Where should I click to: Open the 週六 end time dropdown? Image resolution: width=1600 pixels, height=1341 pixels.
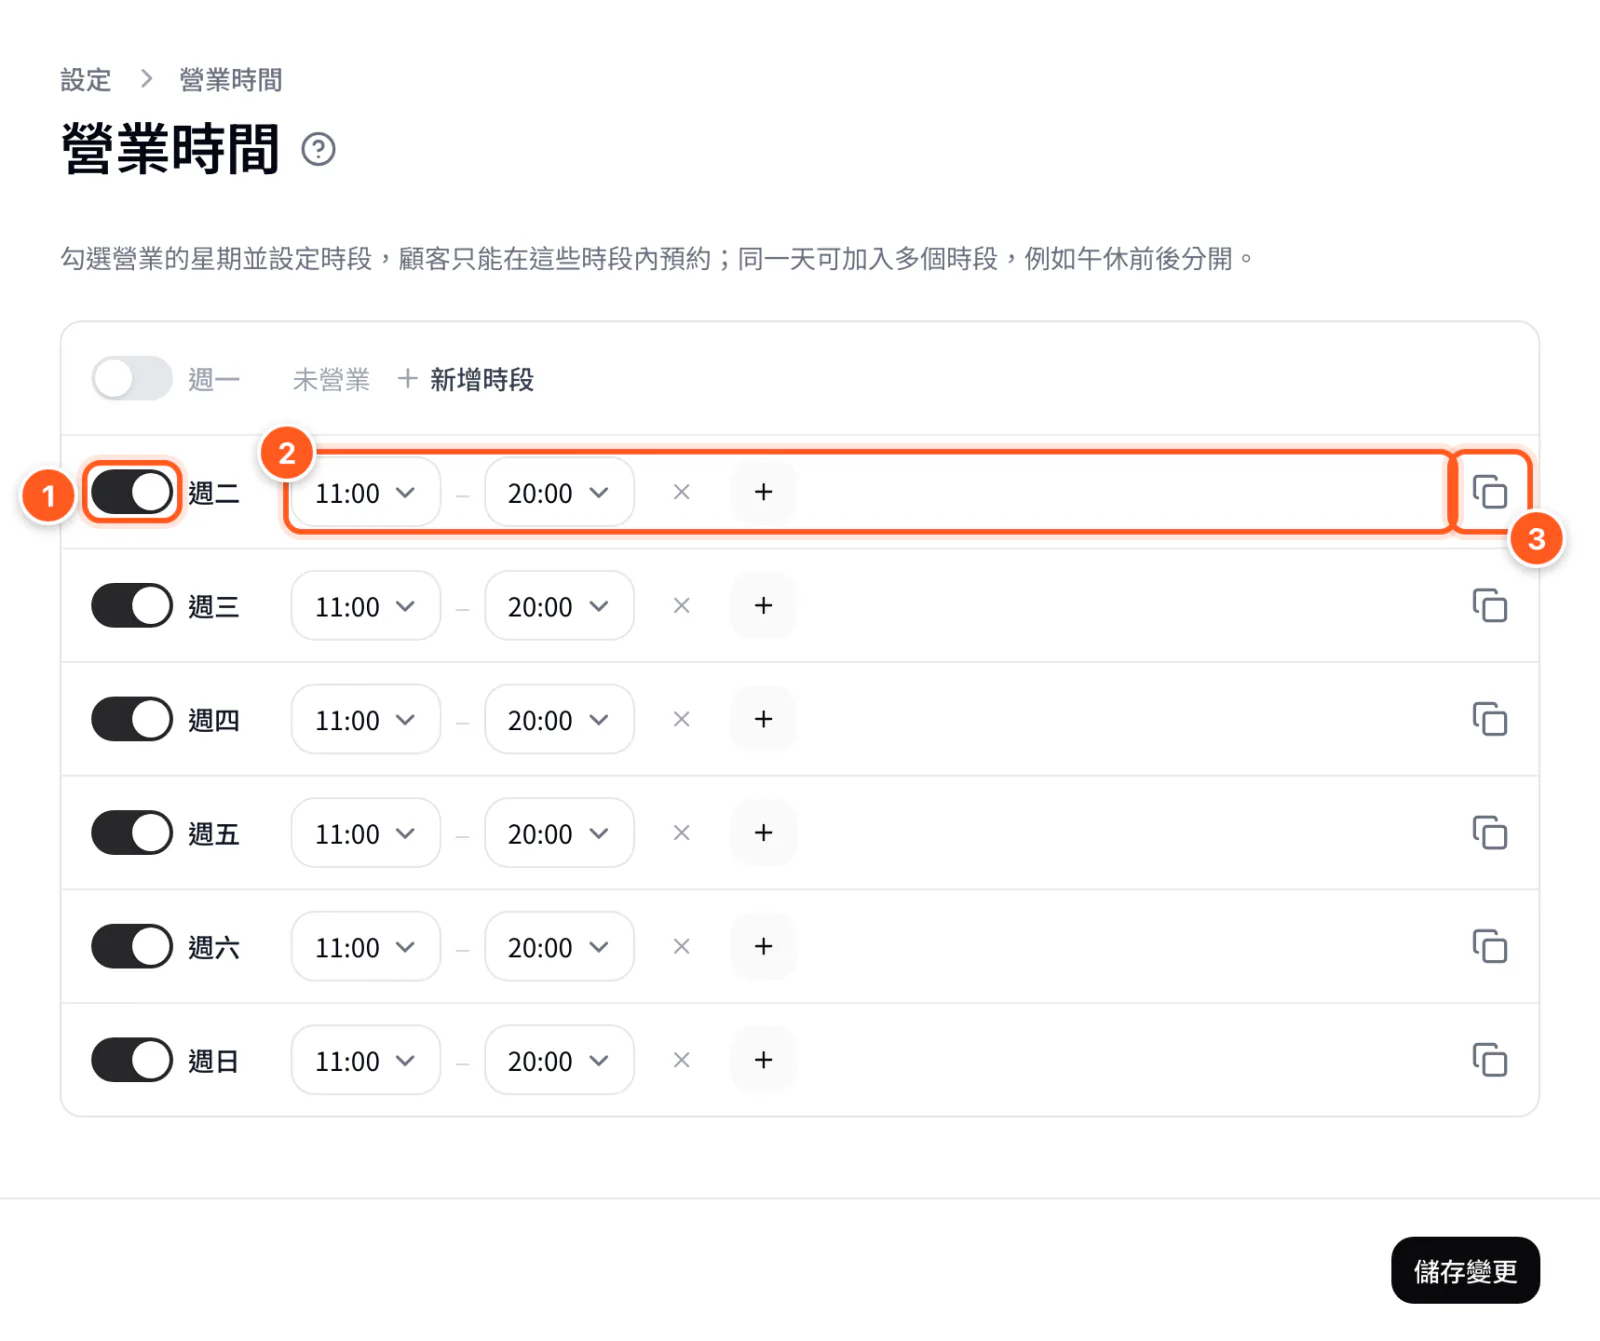[559, 946]
